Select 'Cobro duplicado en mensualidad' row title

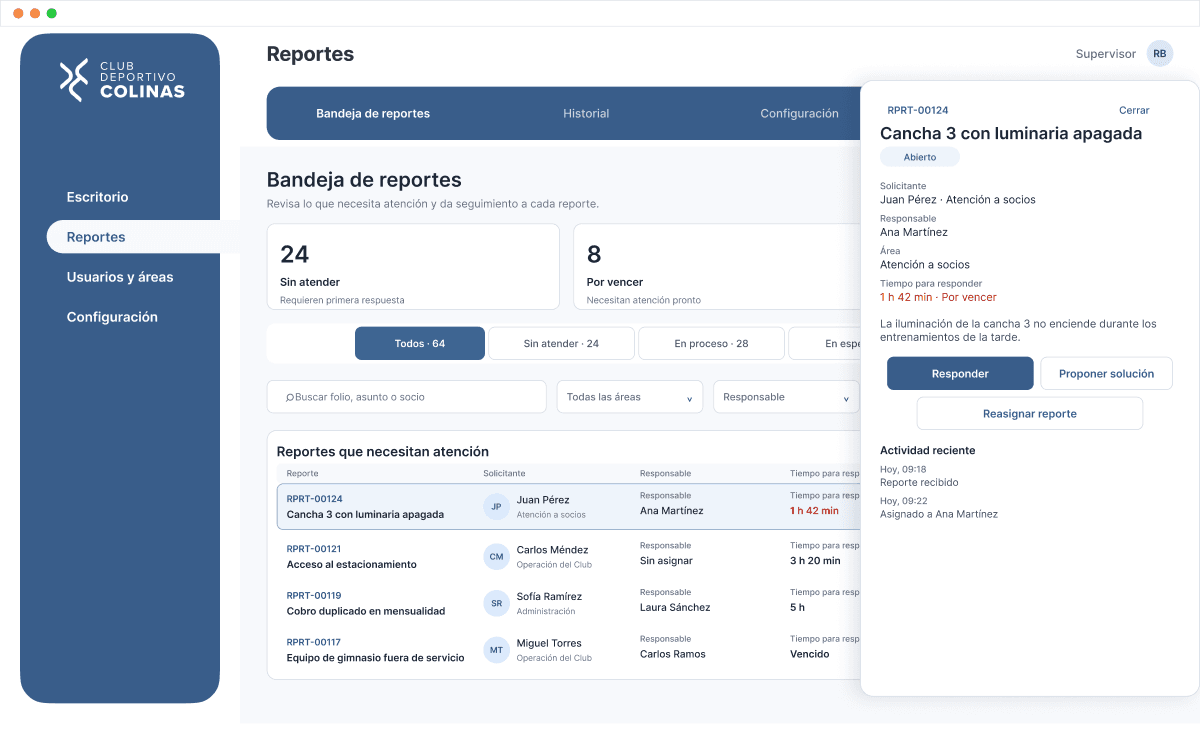366,611
